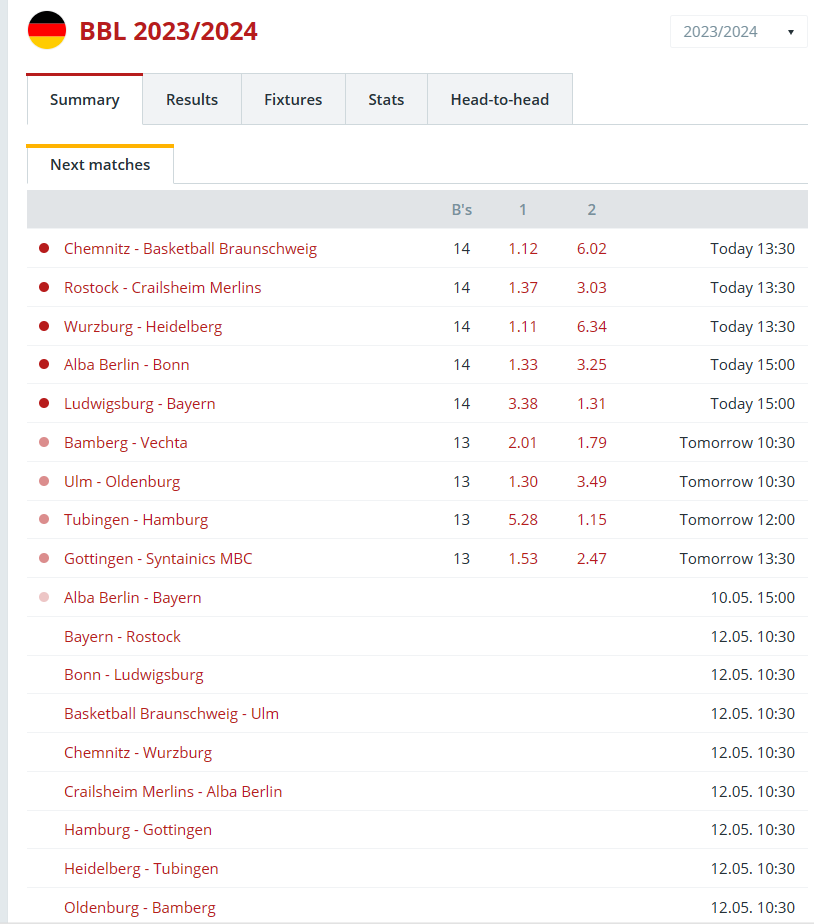
Task: Select the Head-to-head tab
Action: 500,100
